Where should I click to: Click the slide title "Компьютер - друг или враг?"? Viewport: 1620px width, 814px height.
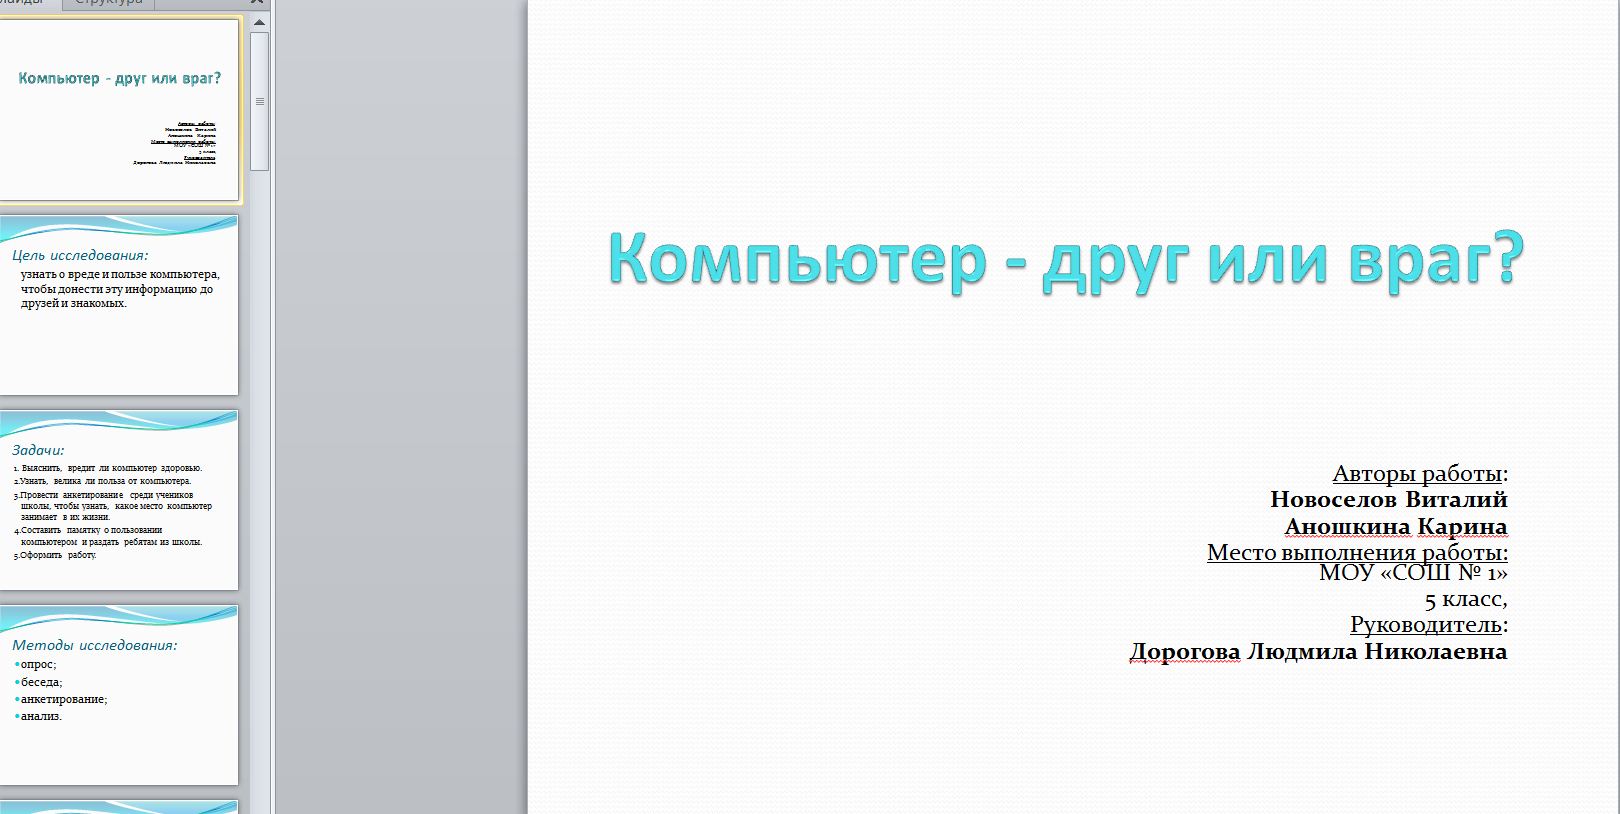[1066, 259]
